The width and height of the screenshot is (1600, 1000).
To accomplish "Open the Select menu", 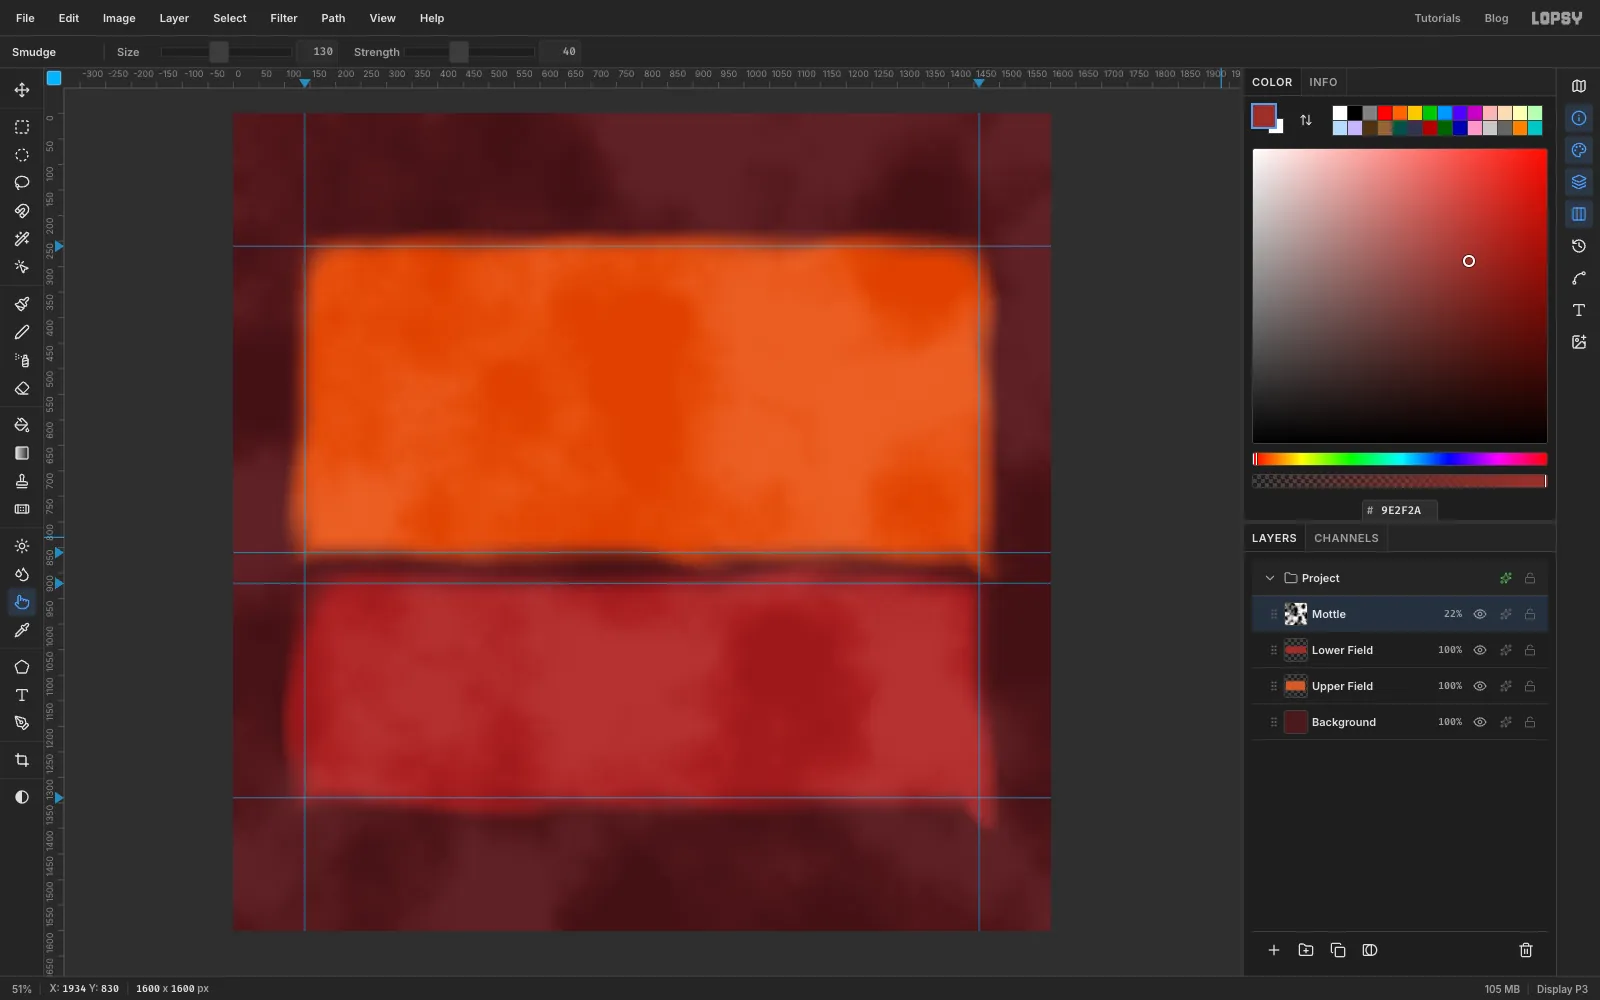I will click(x=230, y=18).
